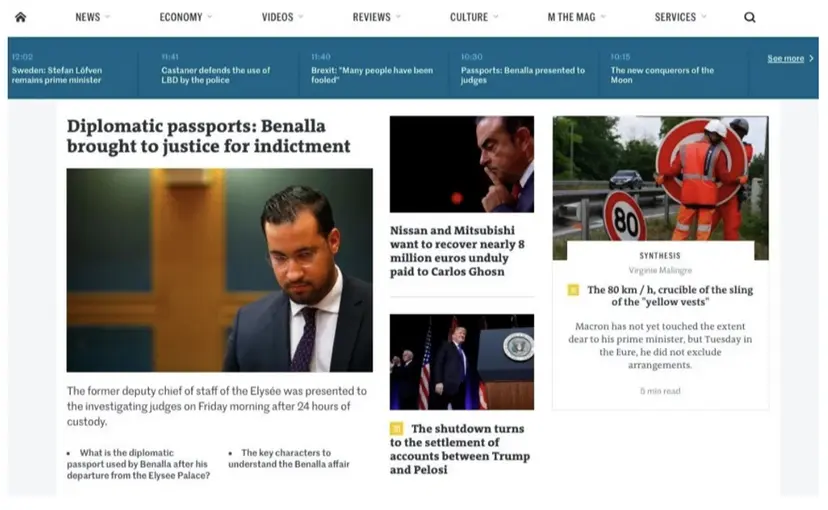The image size is (828, 510).
Task: Click the arrow next to See more
Action: point(812,58)
